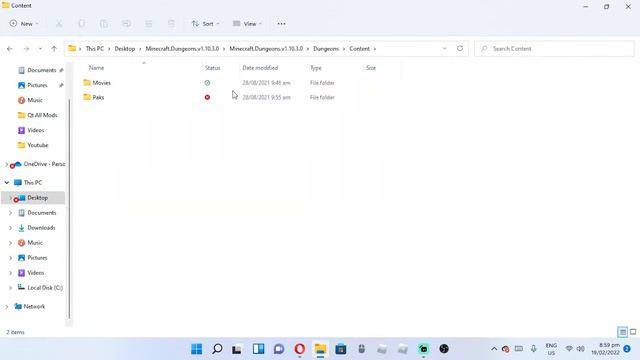
Task: Click the New button in toolbar
Action: tap(24, 24)
